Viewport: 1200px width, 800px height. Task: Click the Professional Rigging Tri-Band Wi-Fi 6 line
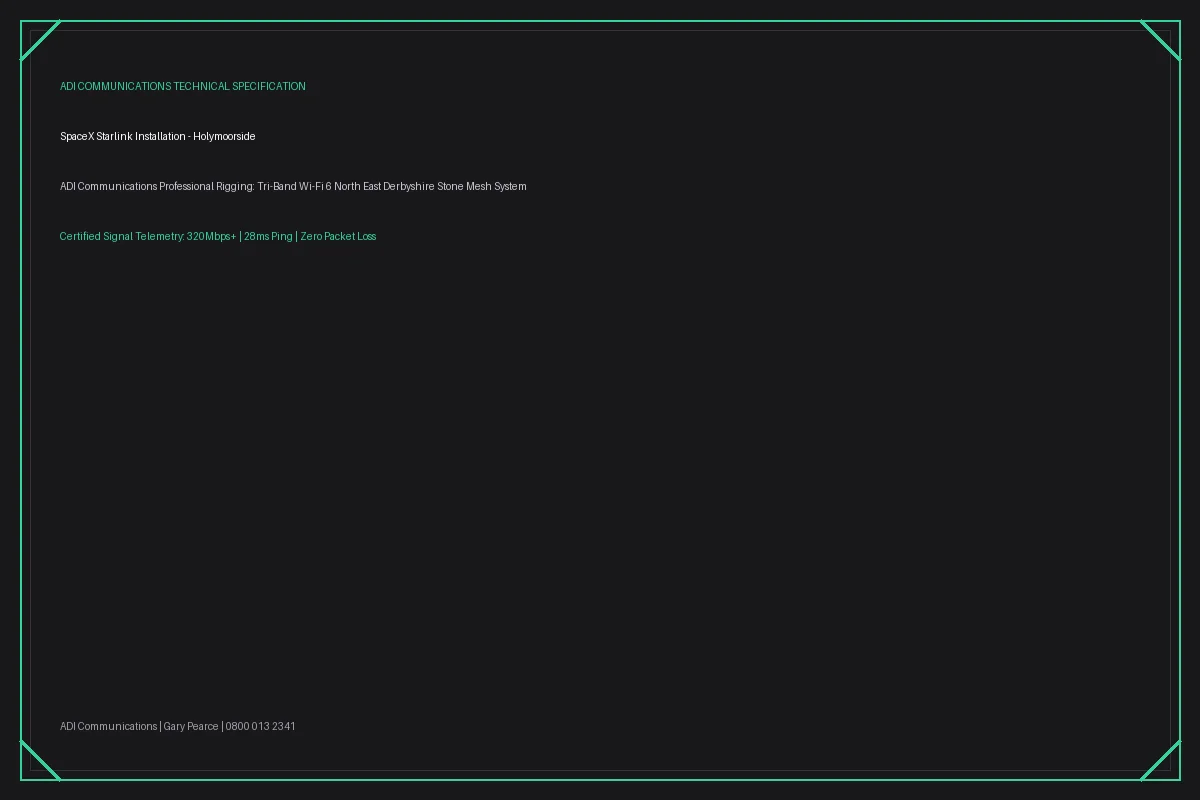pos(293,186)
